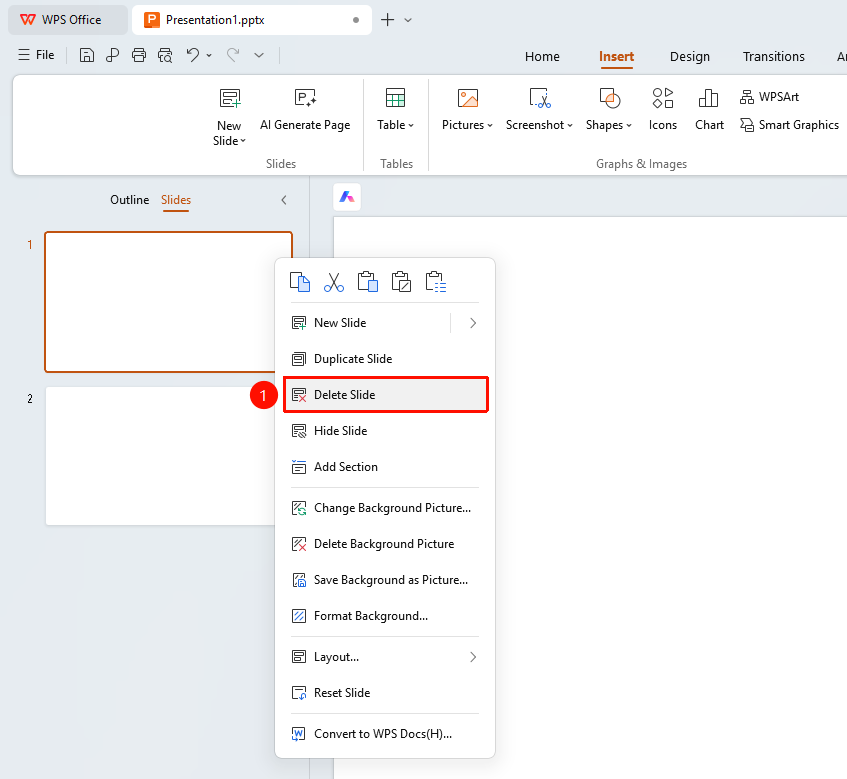Screen dimensions: 847x779
Task: Select slide 2 thumbnail
Action: click(x=160, y=456)
